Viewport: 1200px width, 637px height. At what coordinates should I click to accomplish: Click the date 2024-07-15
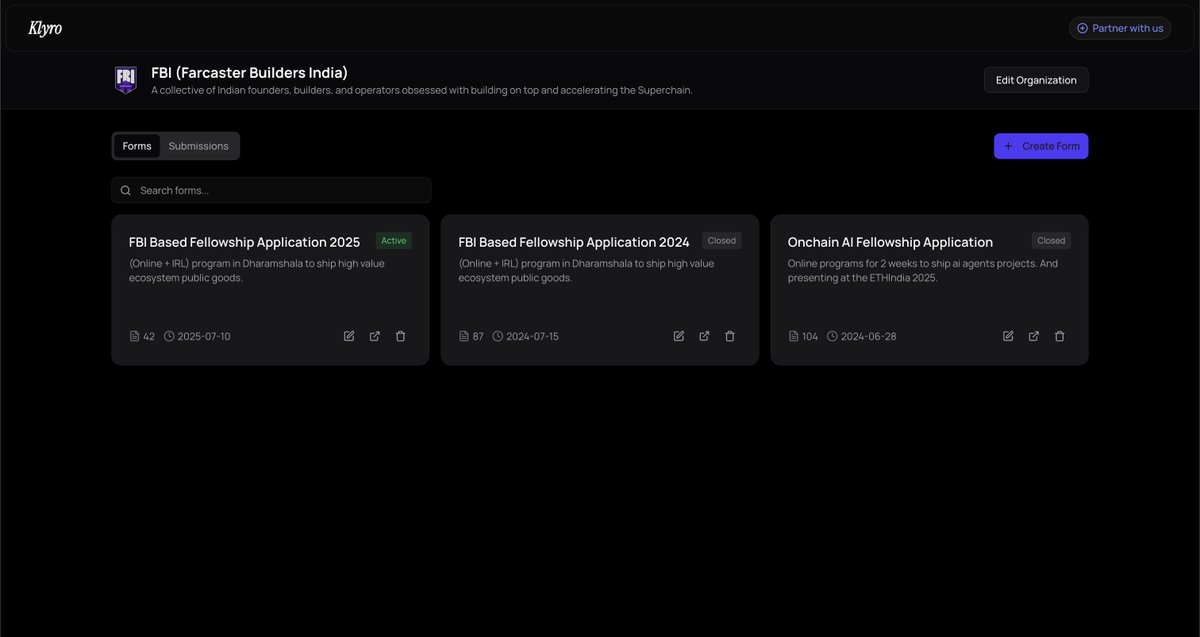tap(533, 336)
